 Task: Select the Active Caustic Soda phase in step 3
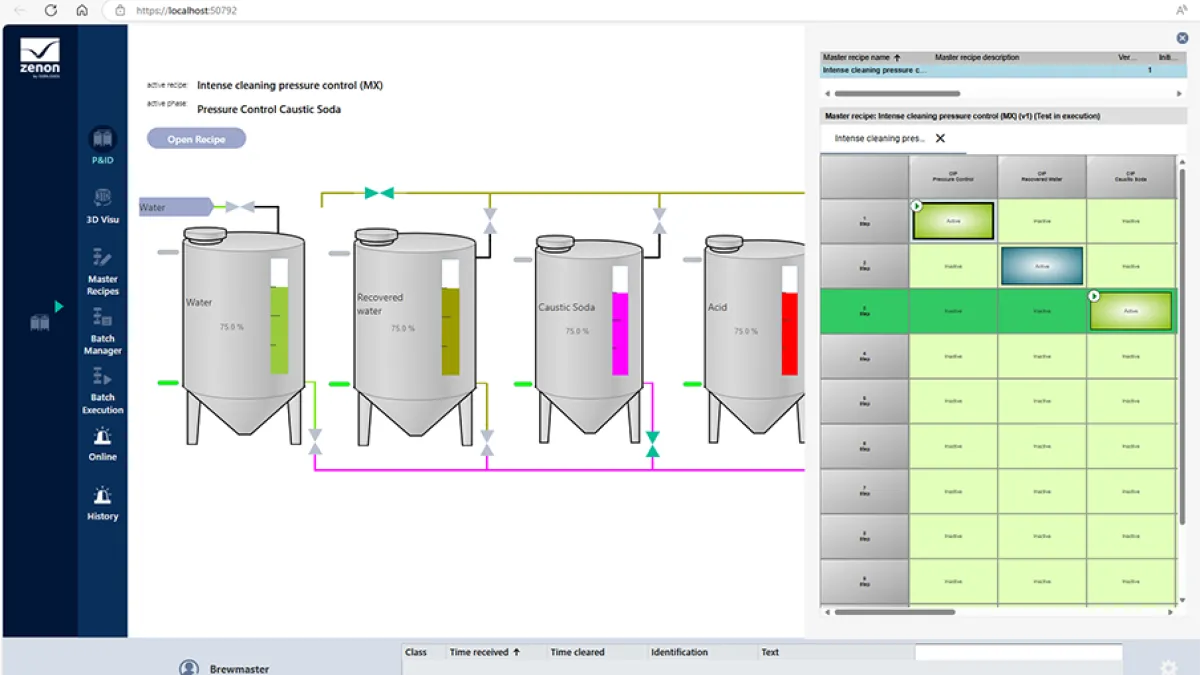(x=1131, y=311)
